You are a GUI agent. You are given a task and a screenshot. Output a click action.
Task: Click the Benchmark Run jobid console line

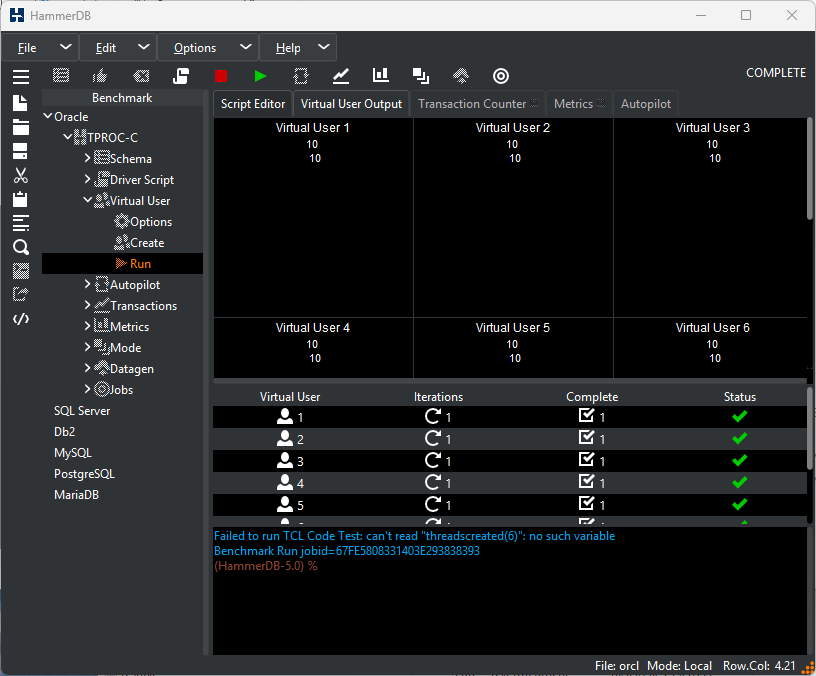click(x=347, y=551)
